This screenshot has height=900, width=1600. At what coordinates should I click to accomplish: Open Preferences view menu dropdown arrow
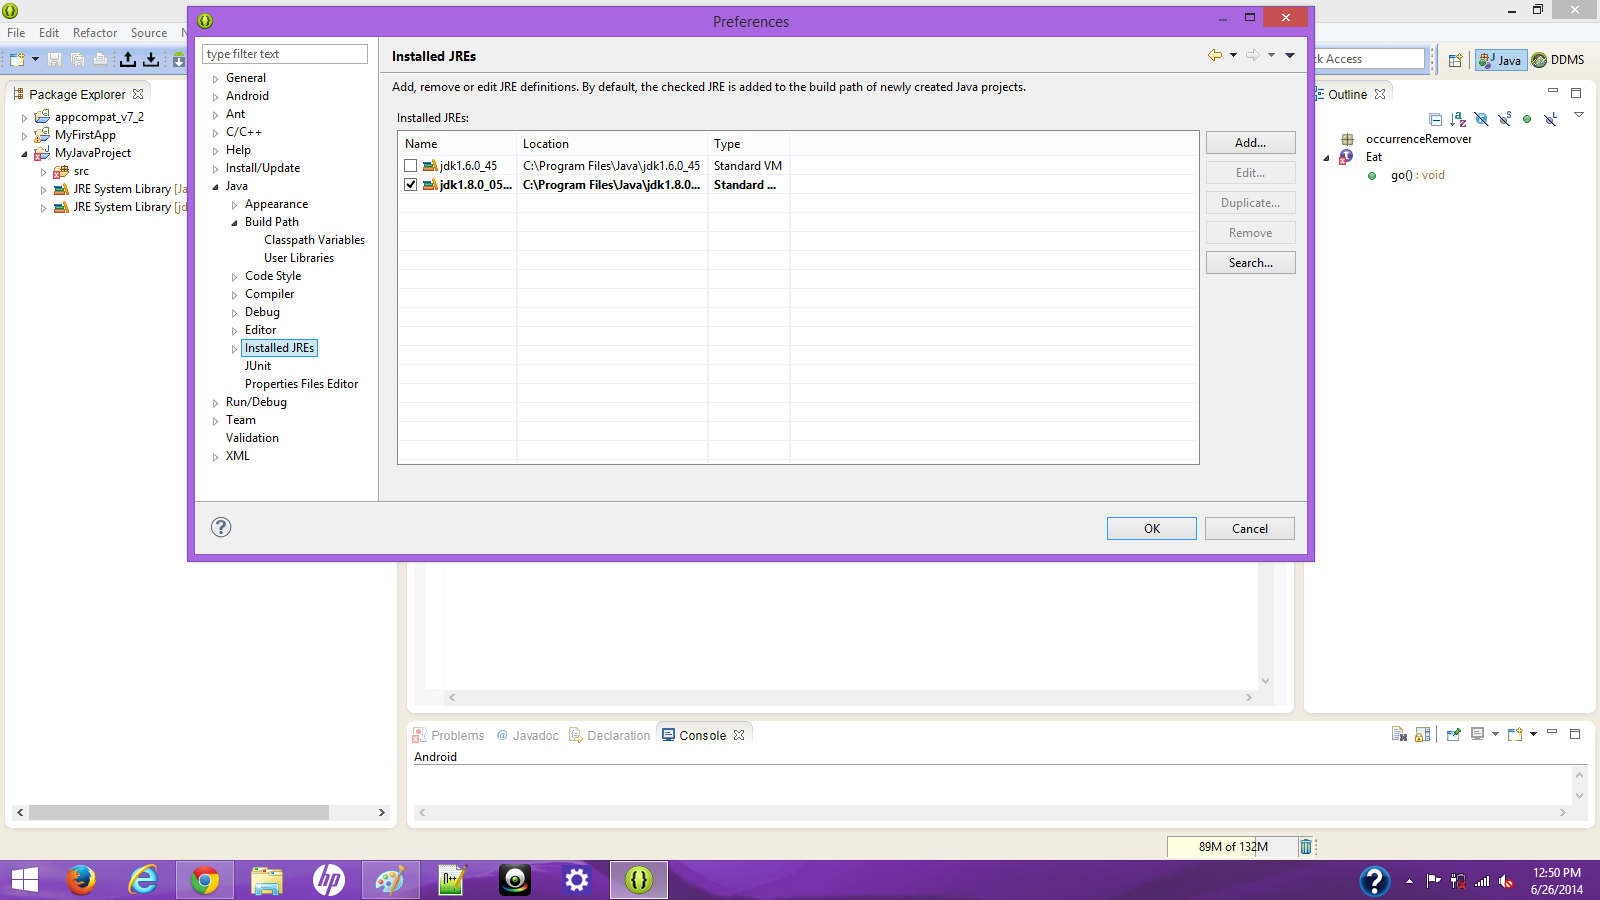coord(1290,56)
